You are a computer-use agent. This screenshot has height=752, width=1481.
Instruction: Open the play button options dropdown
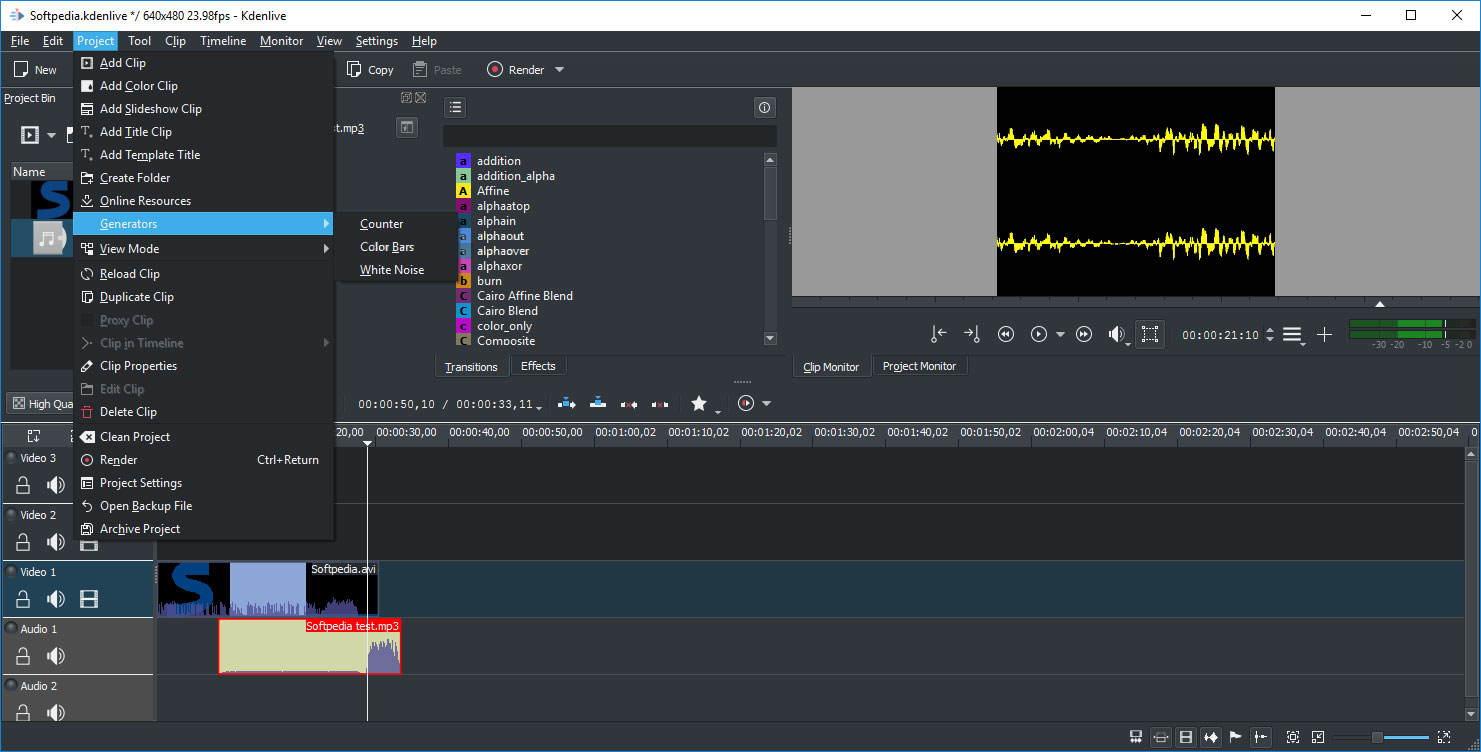tap(1061, 335)
